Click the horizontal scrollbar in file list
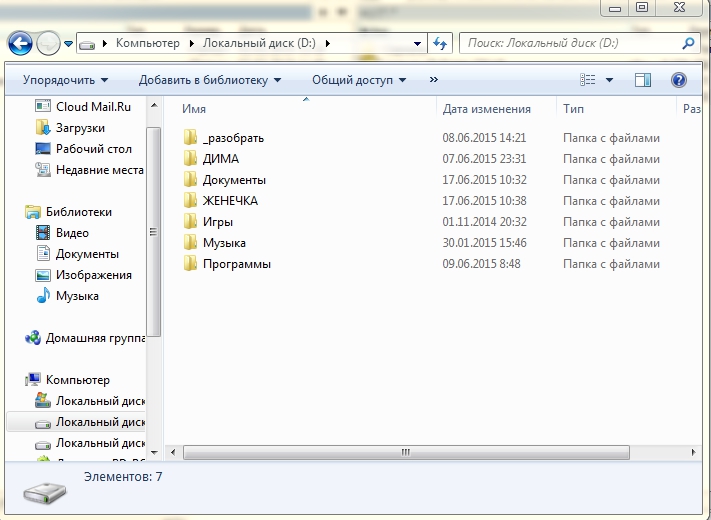 coord(405,452)
